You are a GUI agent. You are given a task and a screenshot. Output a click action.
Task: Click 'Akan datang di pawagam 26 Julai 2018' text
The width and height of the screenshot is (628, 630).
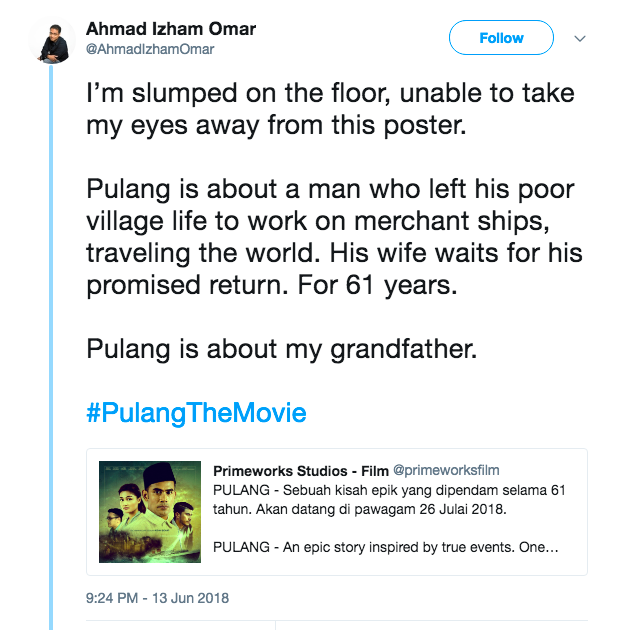coord(381,509)
